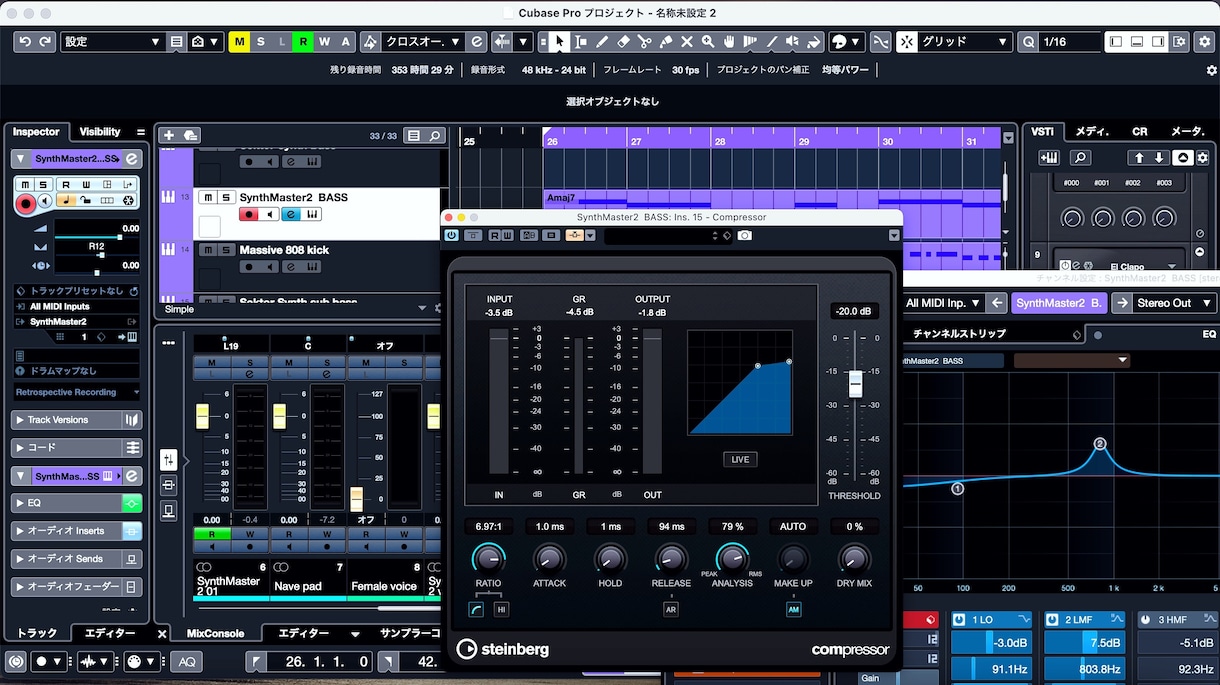Click EQ point 2 on the curve
The width and height of the screenshot is (1220, 685).
tap(1100, 444)
